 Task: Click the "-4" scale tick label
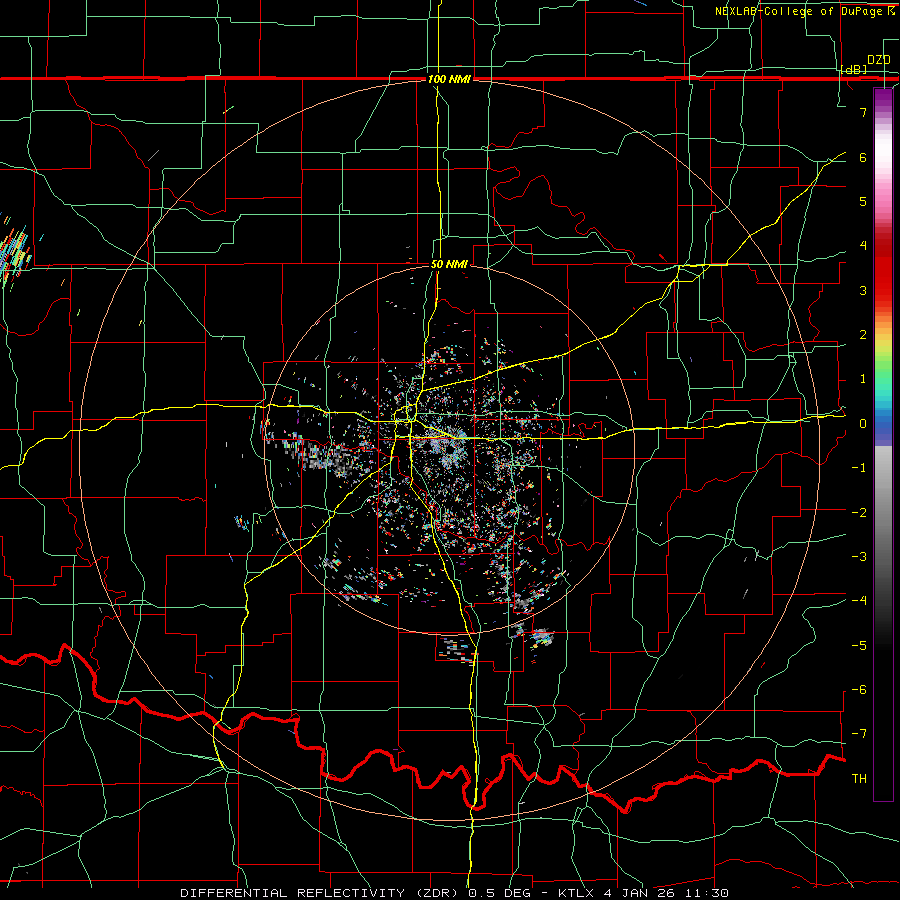859,601
